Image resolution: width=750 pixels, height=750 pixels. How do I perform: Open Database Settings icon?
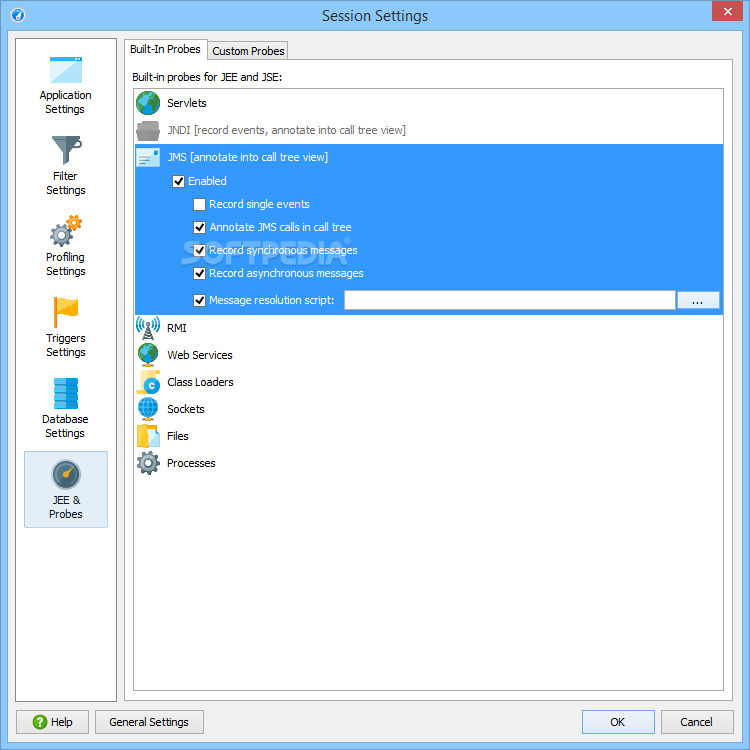(66, 393)
